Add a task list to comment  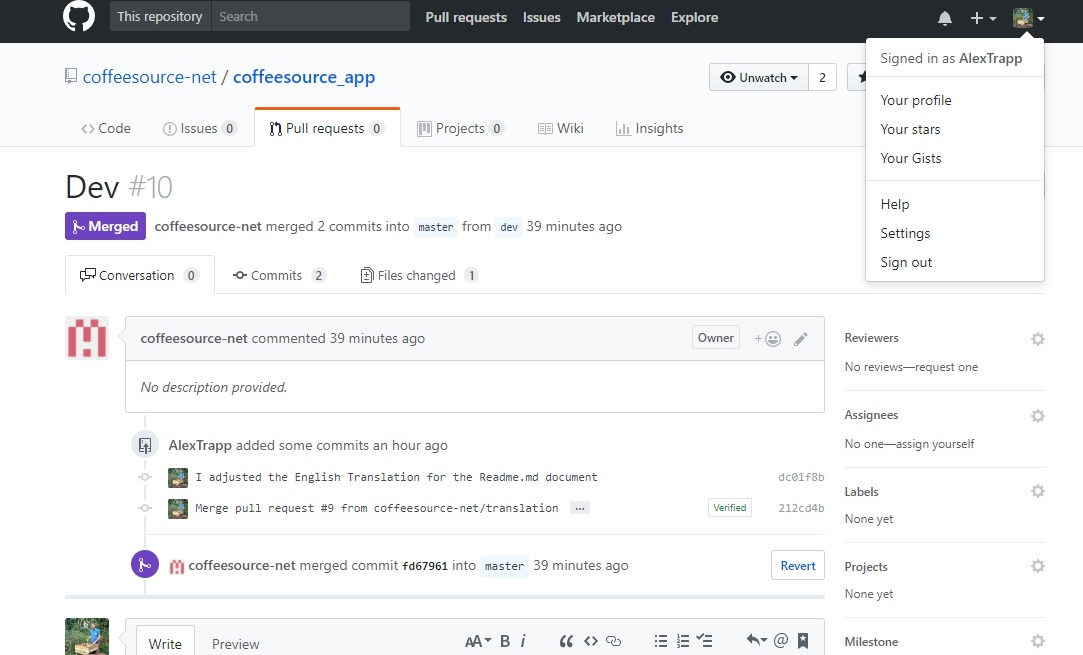click(x=705, y=640)
